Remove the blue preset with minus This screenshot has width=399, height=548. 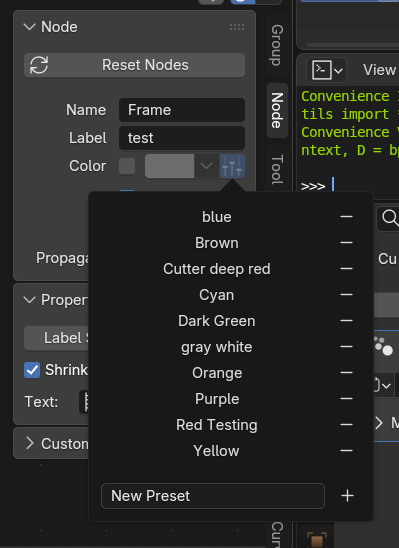(346, 217)
